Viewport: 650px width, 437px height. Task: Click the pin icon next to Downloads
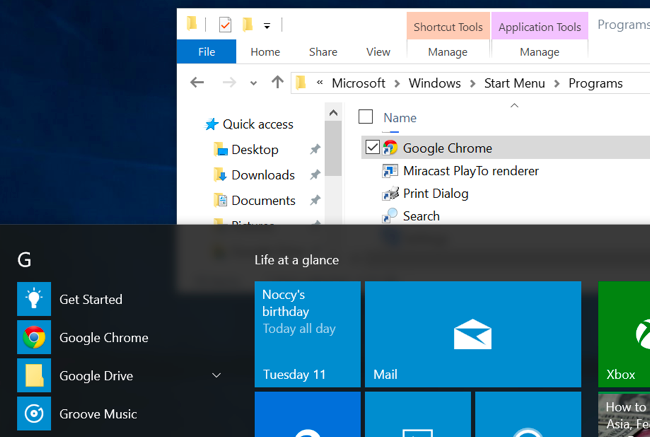[315, 175]
